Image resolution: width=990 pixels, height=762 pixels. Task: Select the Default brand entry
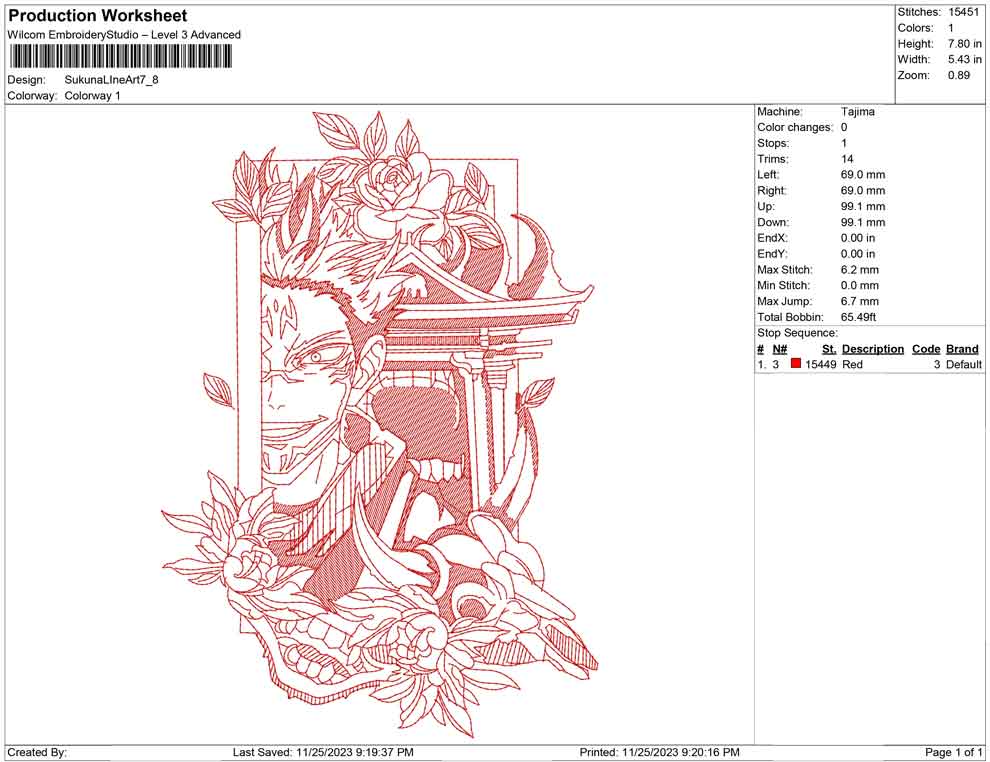pos(960,364)
